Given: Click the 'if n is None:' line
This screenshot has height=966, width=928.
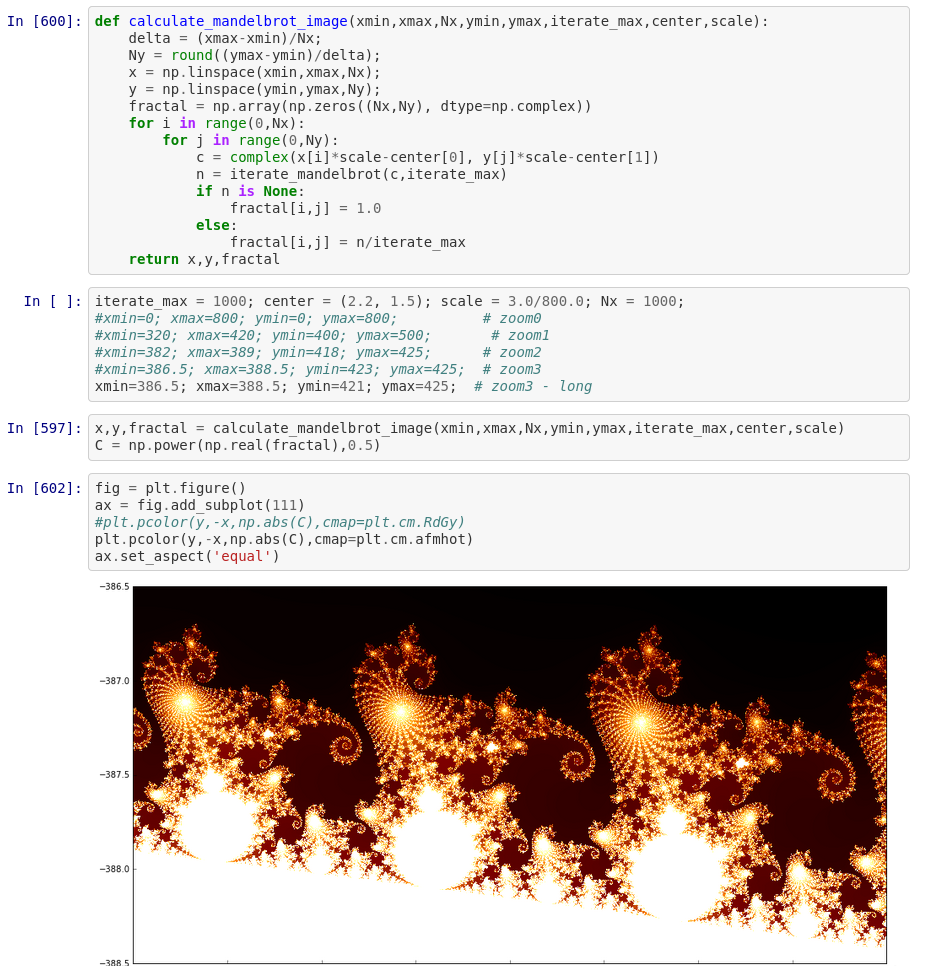Looking at the screenshot, I should (x=250, y=192).
